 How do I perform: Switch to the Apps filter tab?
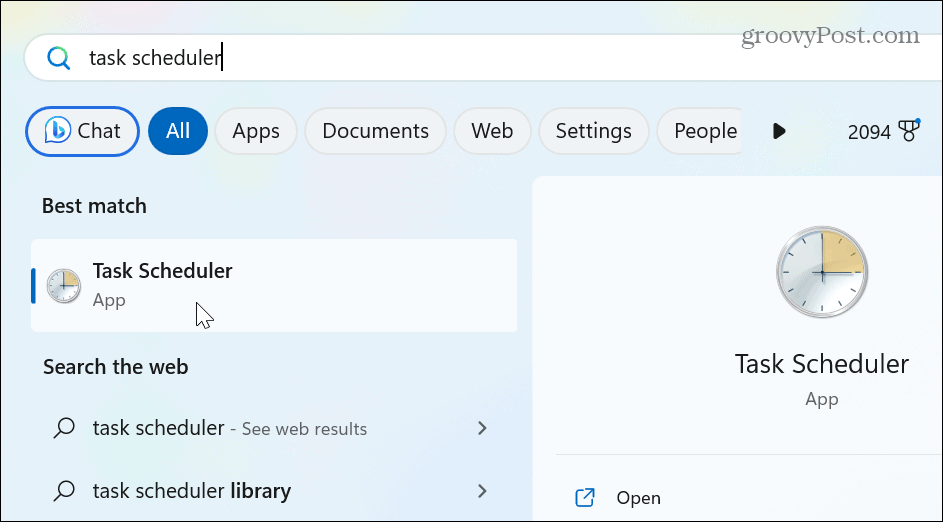[x=256, y=131]
